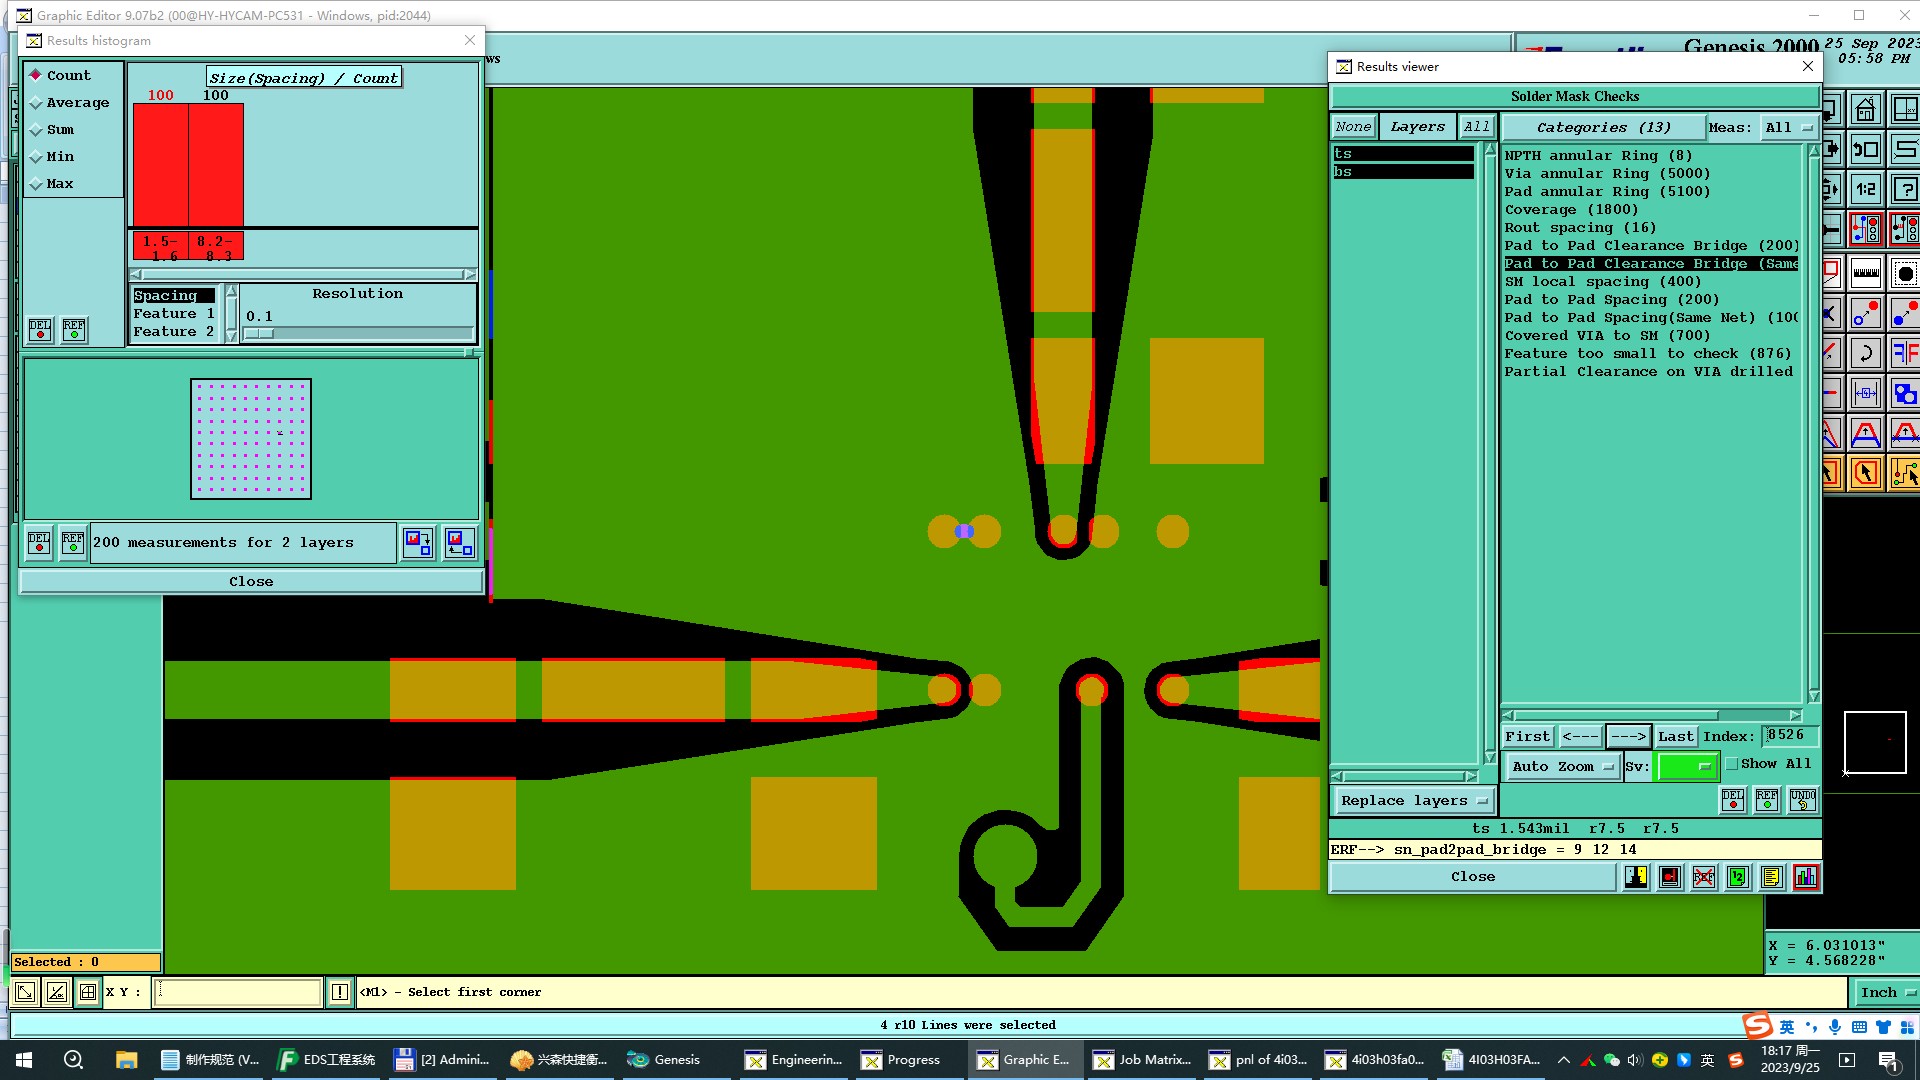Click the All layers button
Image resolution: width=1920 pixels, height=1080 pixels.
pos(1476,127)
